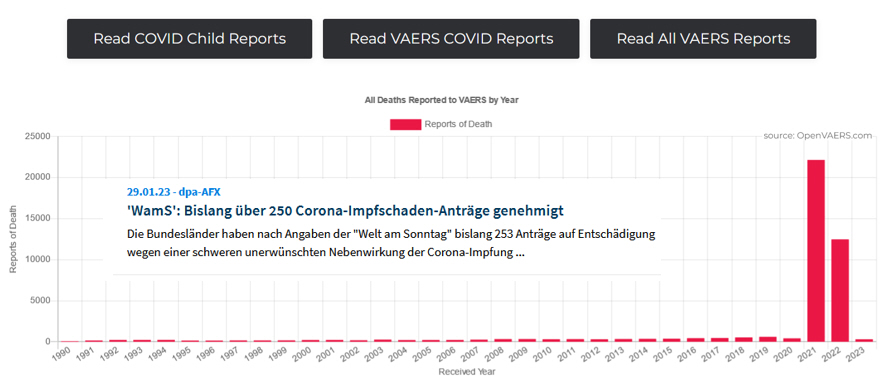Click the 'source: OpenVAERS.com' text
887x377 pixels.
pos(817,136)
